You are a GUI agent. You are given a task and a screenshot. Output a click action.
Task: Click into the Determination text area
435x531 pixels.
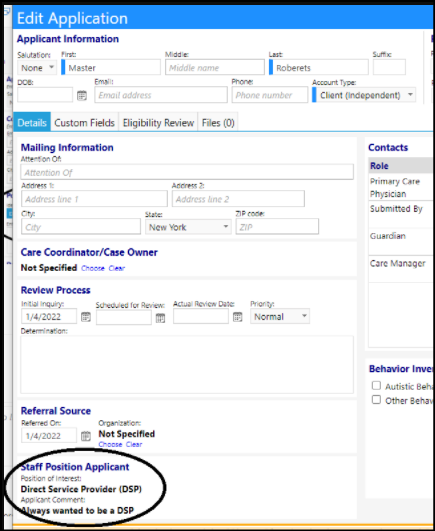tap(187, 364)
